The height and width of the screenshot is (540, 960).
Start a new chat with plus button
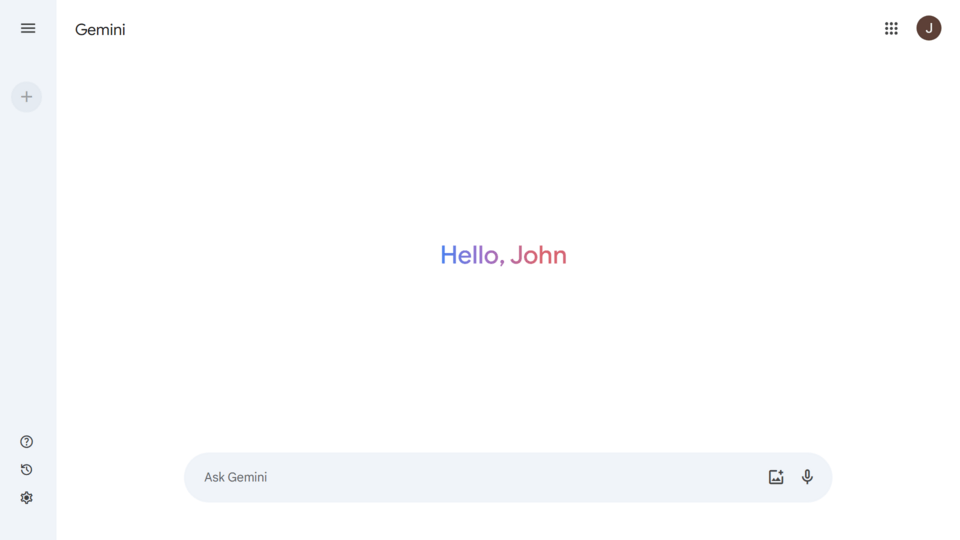tap(27, 97)
